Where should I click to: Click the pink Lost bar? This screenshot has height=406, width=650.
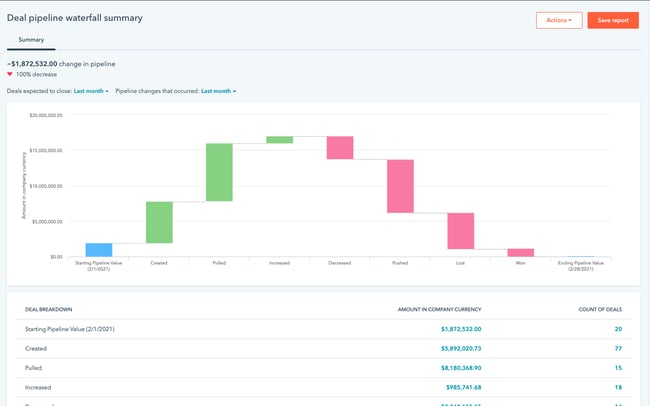click(x=460, y=231)
